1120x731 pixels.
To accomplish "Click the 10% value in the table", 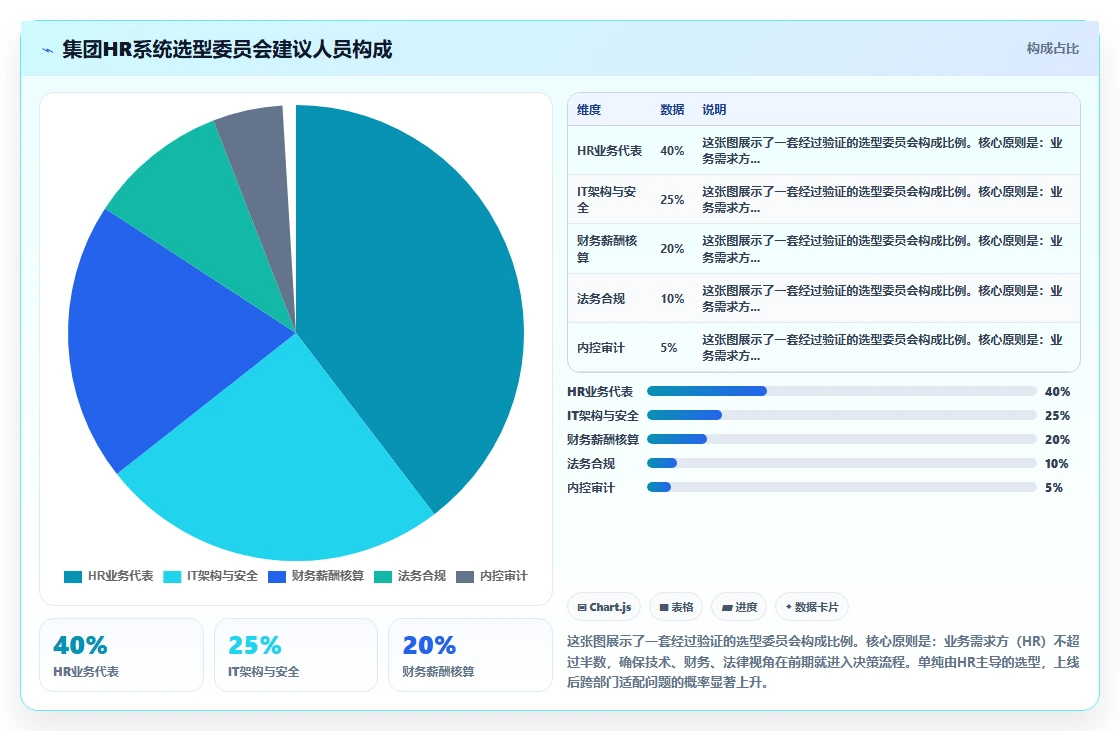I will tap(672, 299).
